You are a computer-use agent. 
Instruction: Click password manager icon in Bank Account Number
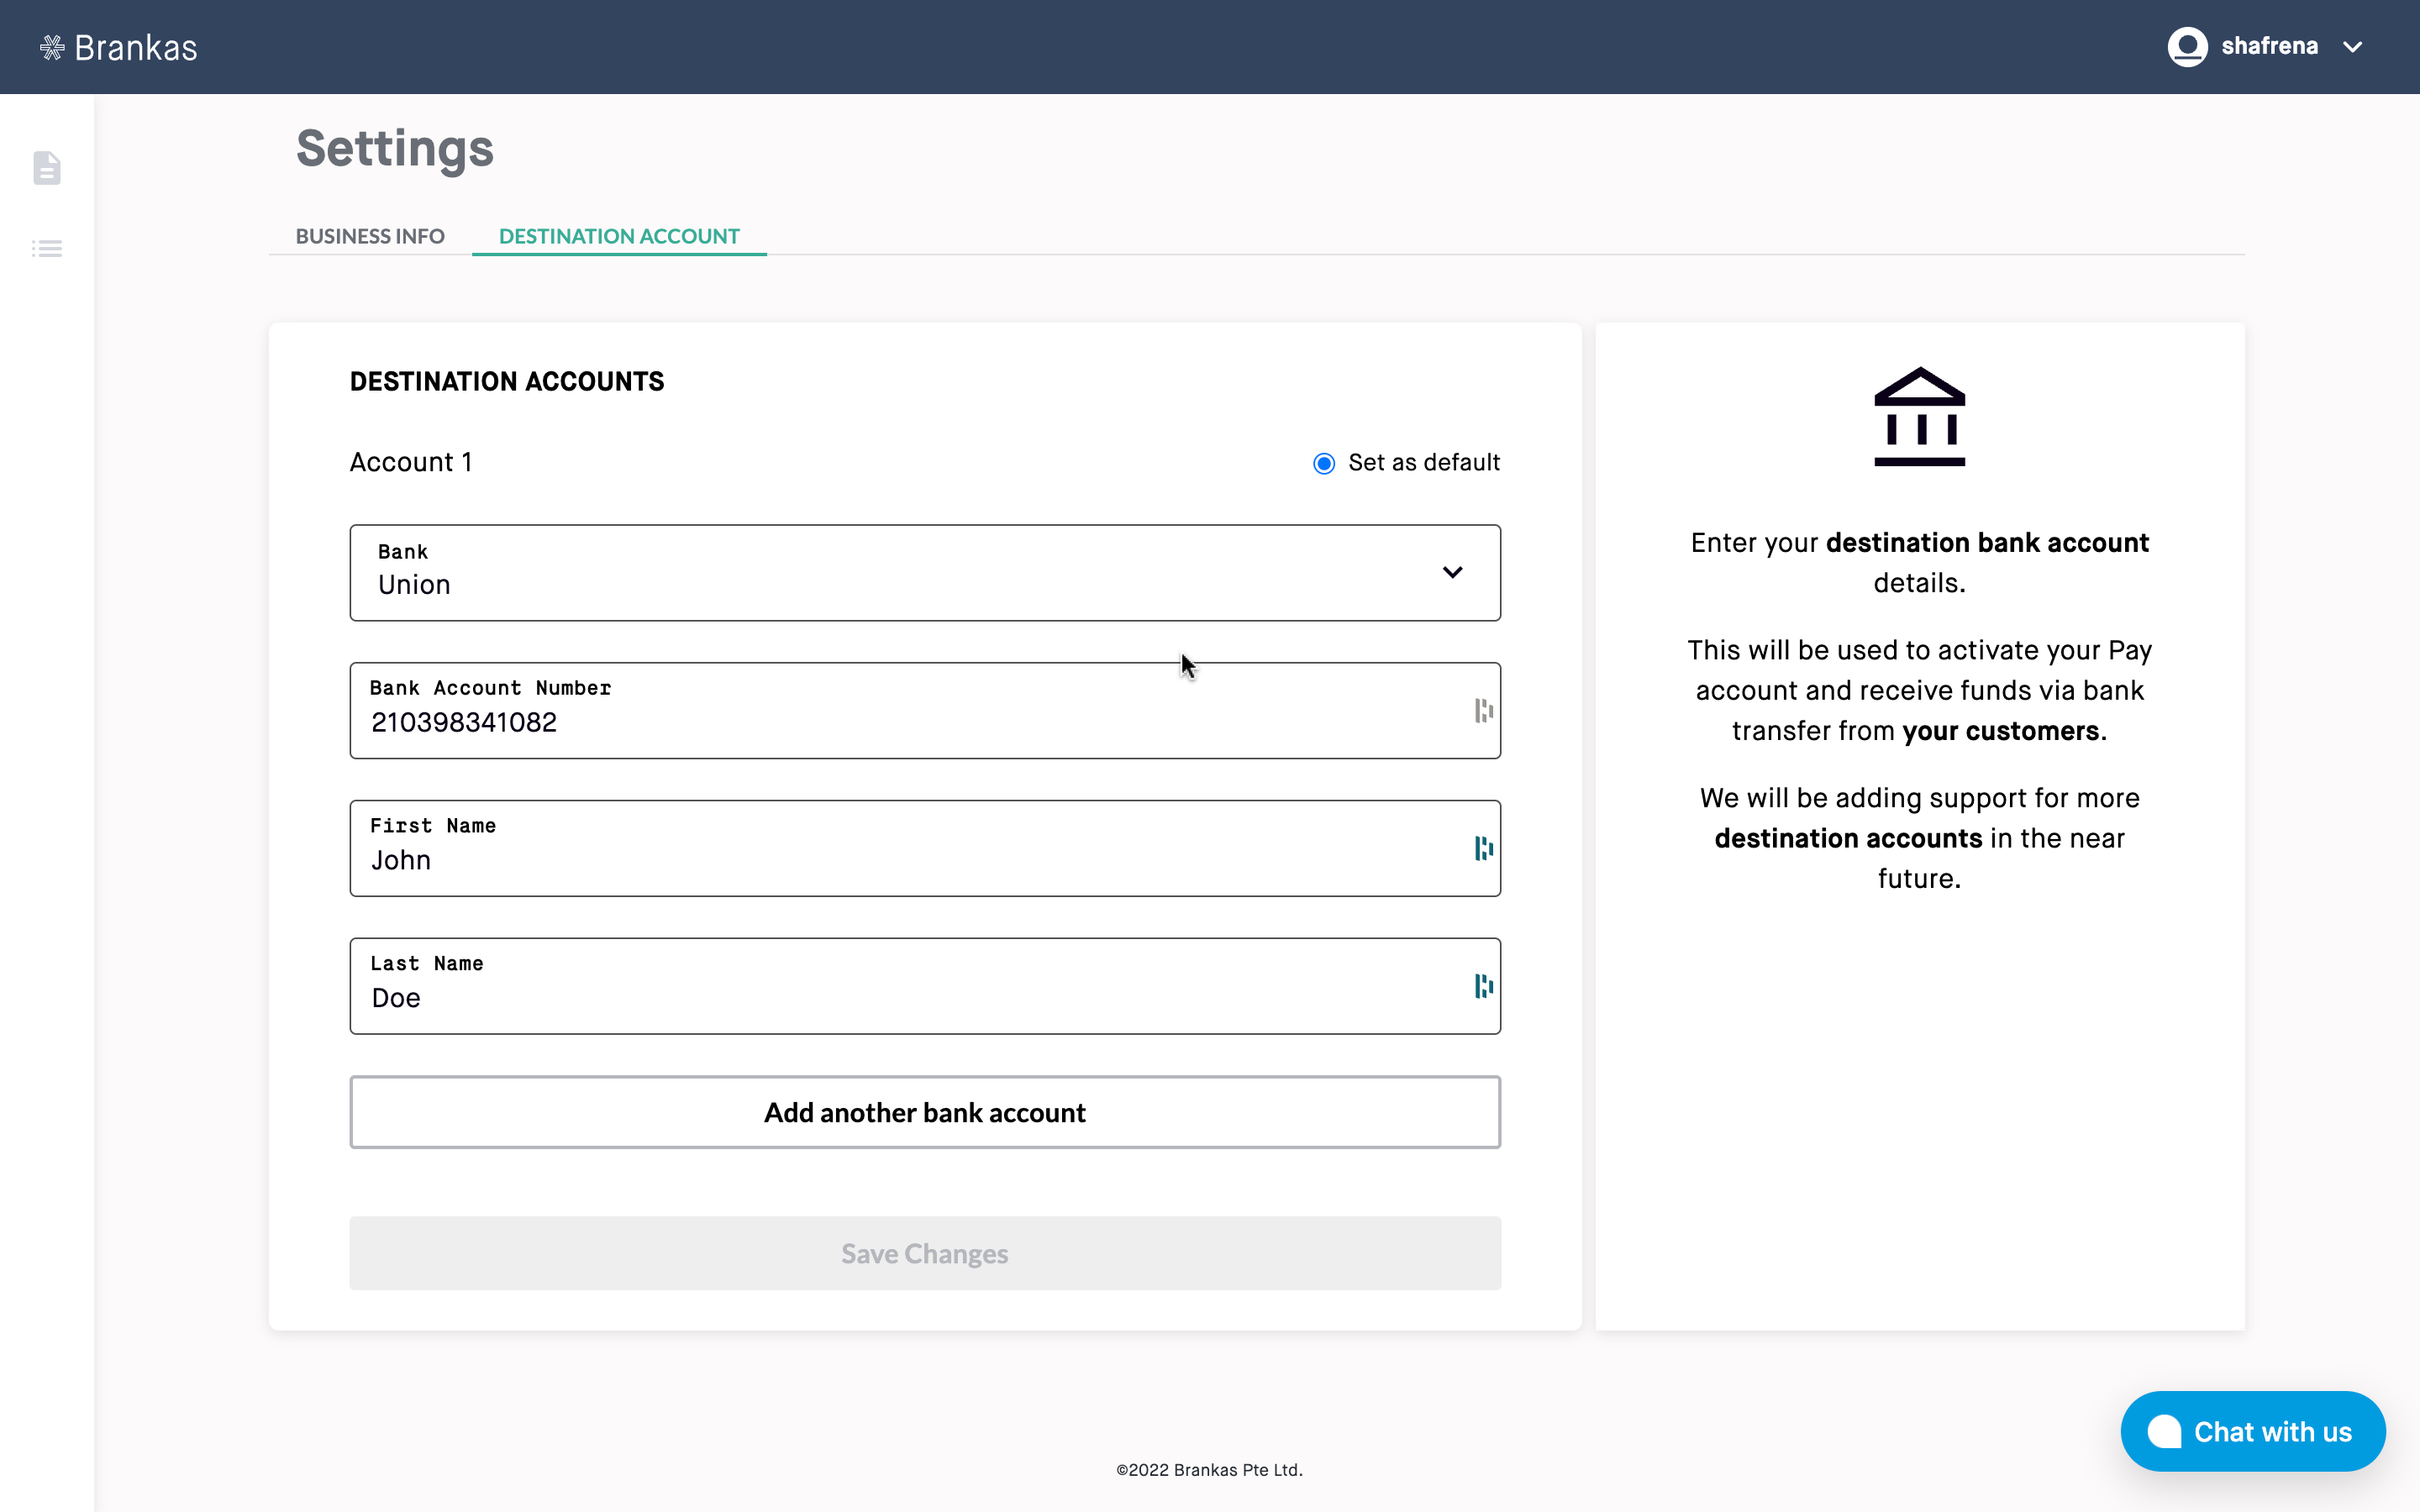[1483, 711]
